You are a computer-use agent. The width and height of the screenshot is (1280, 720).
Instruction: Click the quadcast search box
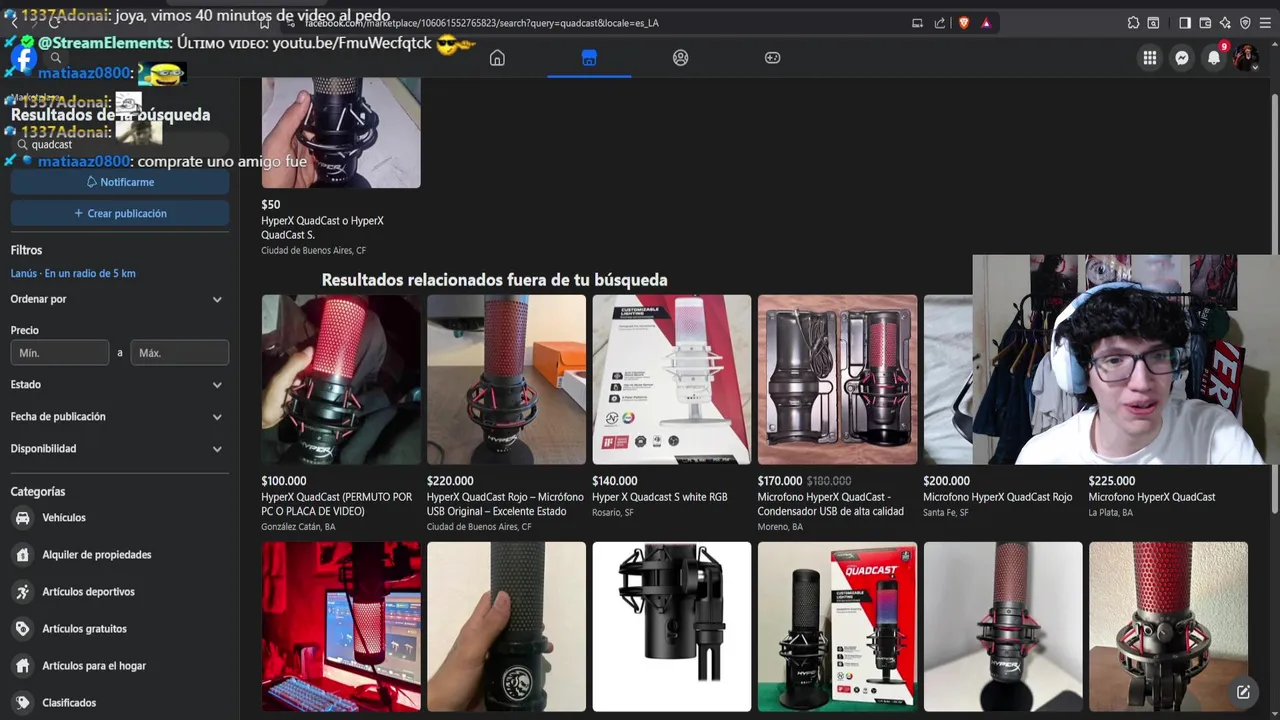(x=120, y=144)
